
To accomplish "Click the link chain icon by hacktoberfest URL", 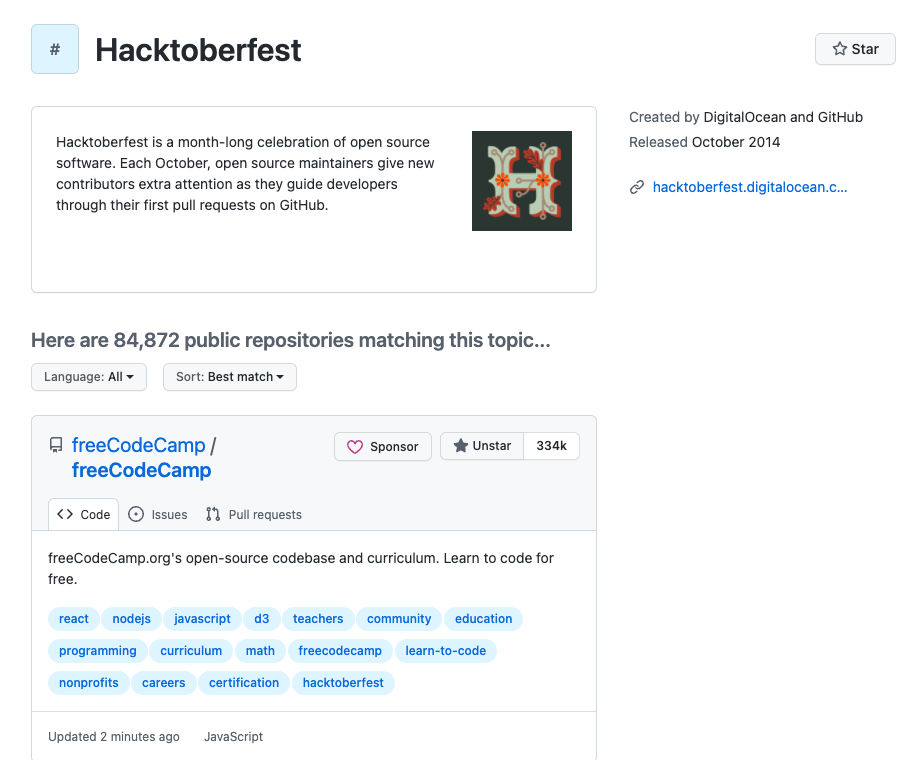I will tap(637, 187).
